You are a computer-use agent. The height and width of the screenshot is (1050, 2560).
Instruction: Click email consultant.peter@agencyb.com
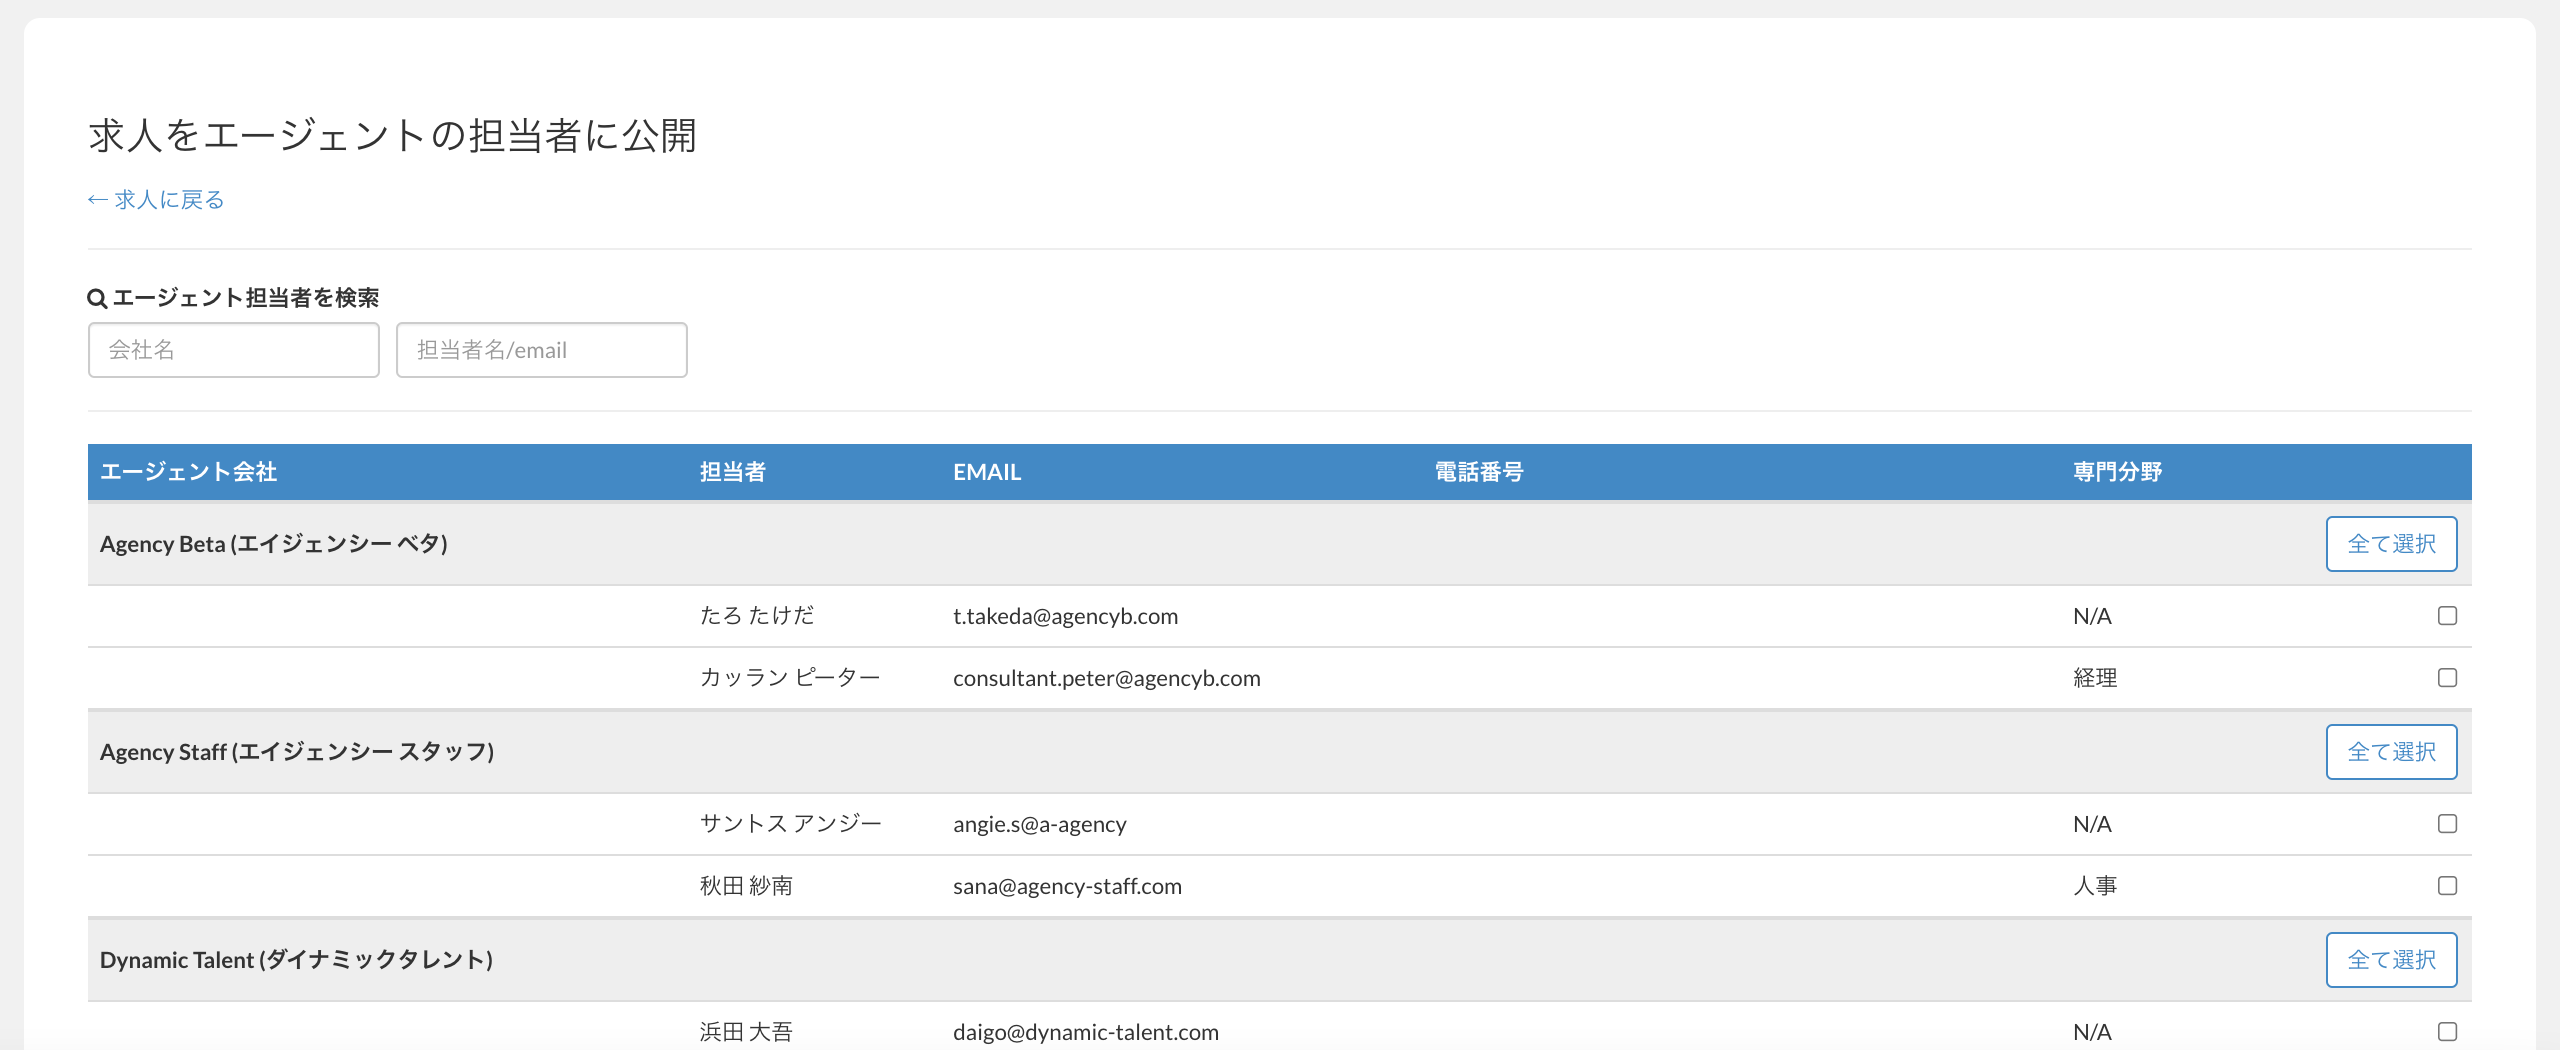pos(1106,678)
